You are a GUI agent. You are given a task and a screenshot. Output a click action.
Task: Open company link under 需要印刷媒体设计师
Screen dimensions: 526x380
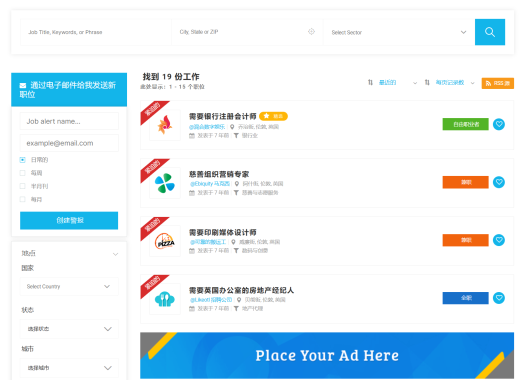click(208, 242)
